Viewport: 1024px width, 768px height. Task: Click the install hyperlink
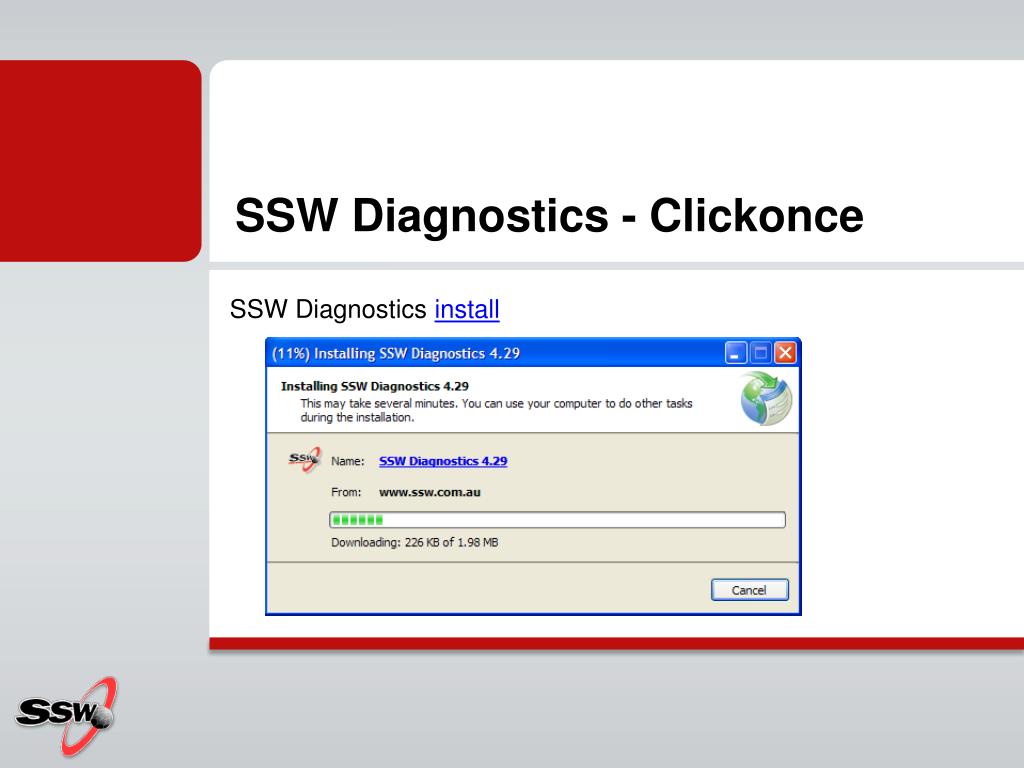[467, 309]
